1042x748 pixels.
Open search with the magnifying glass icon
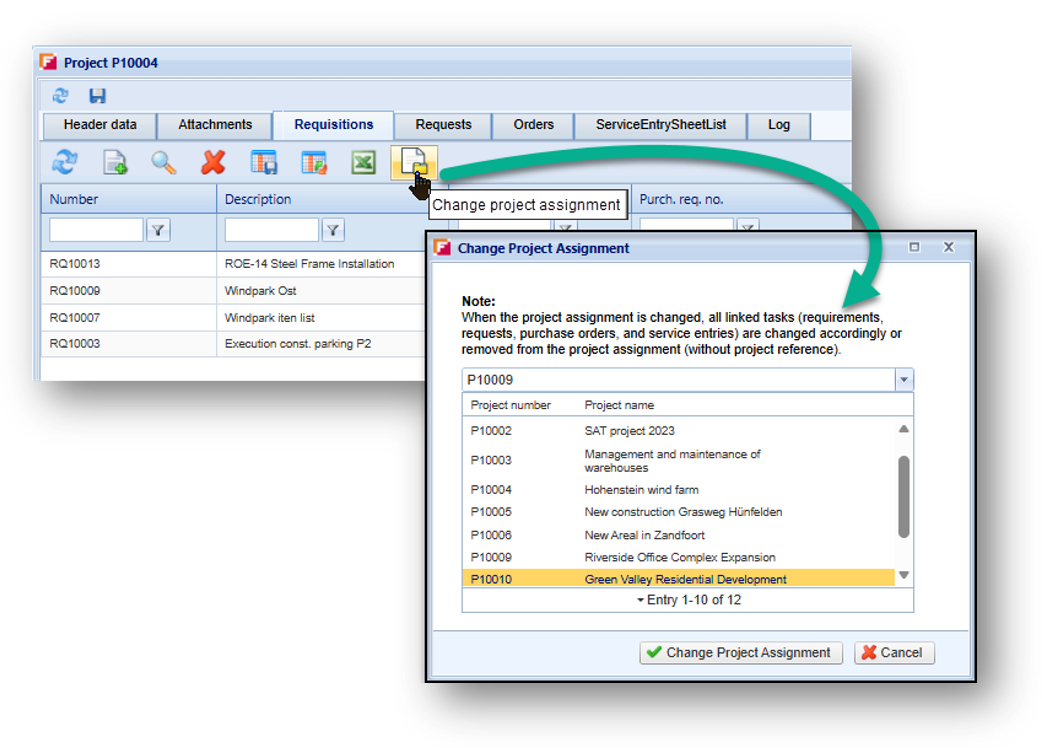click(x=163, y=162)
